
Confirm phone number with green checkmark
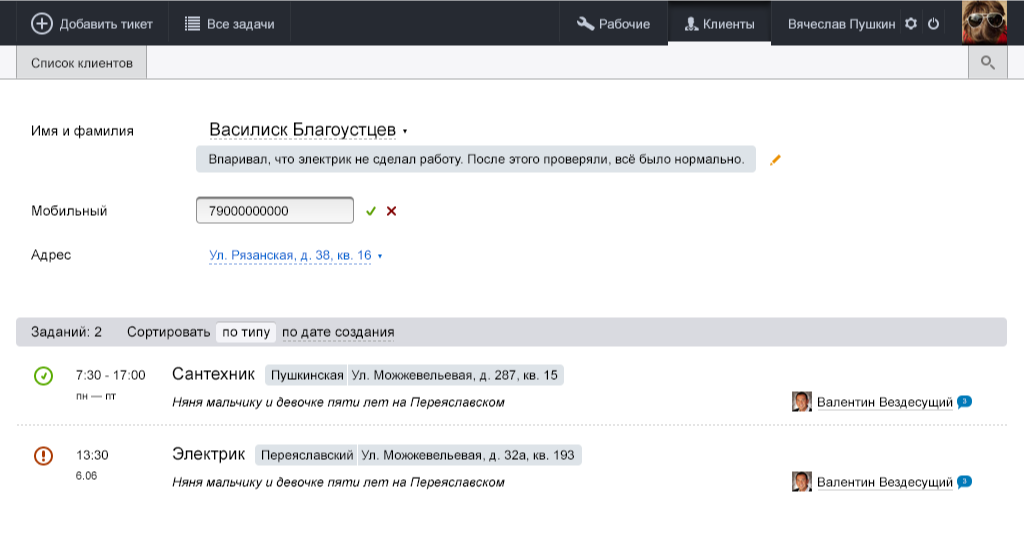pyautogui.click(x=371, y=211)
